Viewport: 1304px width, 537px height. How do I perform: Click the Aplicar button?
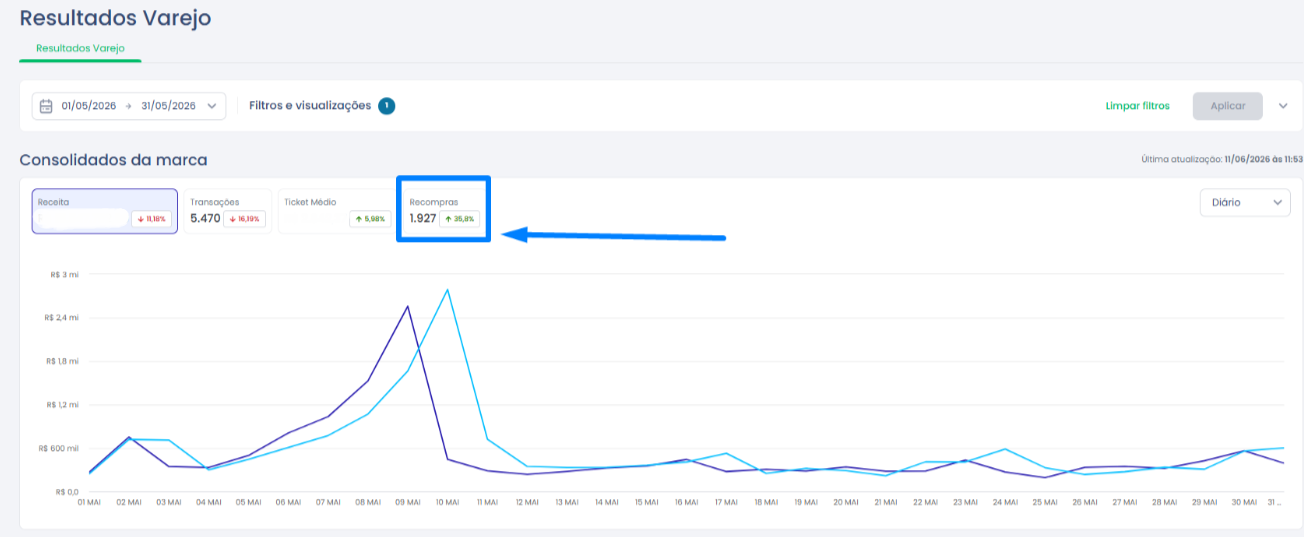[x=1228, y=106]
